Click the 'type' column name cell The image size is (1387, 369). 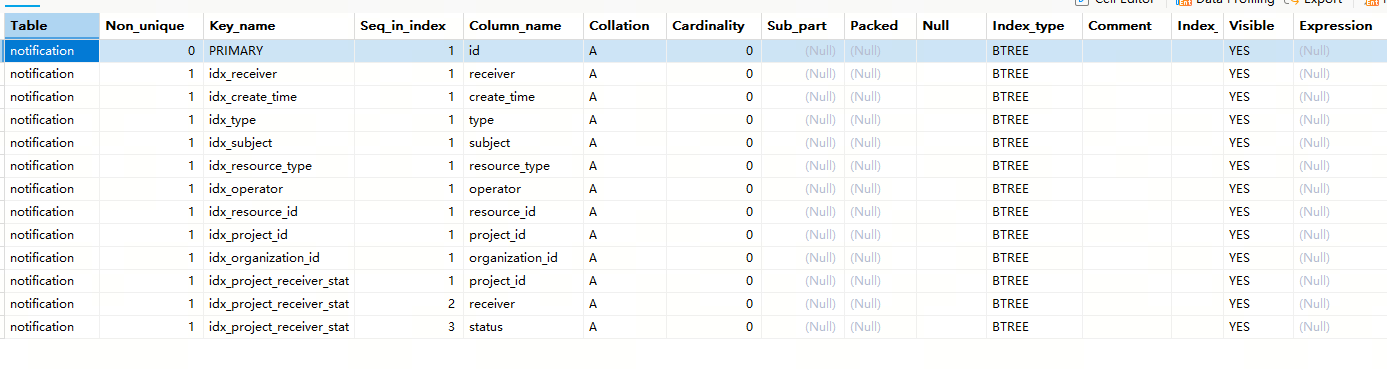[523, 119]
